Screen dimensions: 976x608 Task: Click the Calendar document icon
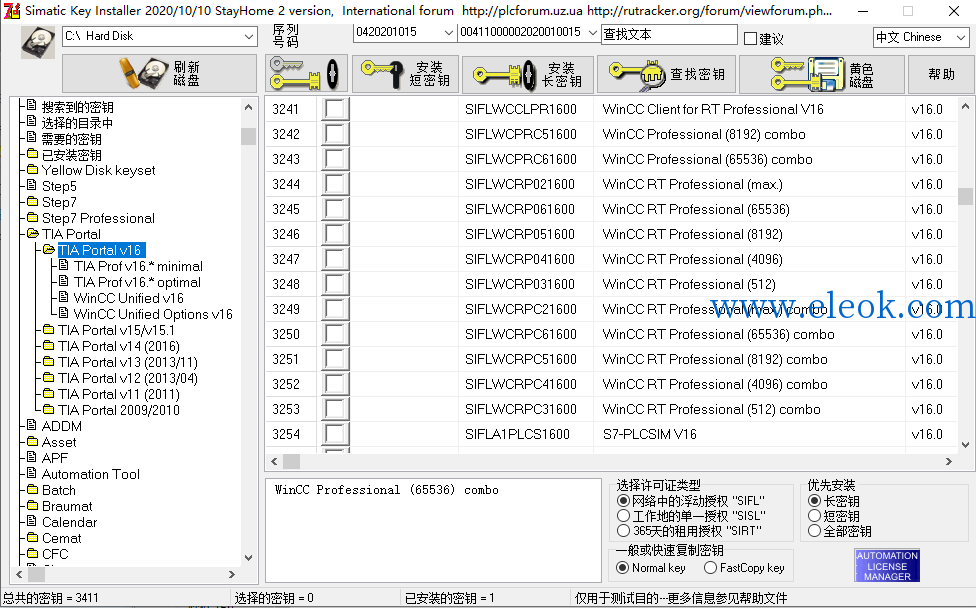click(32, 521)
